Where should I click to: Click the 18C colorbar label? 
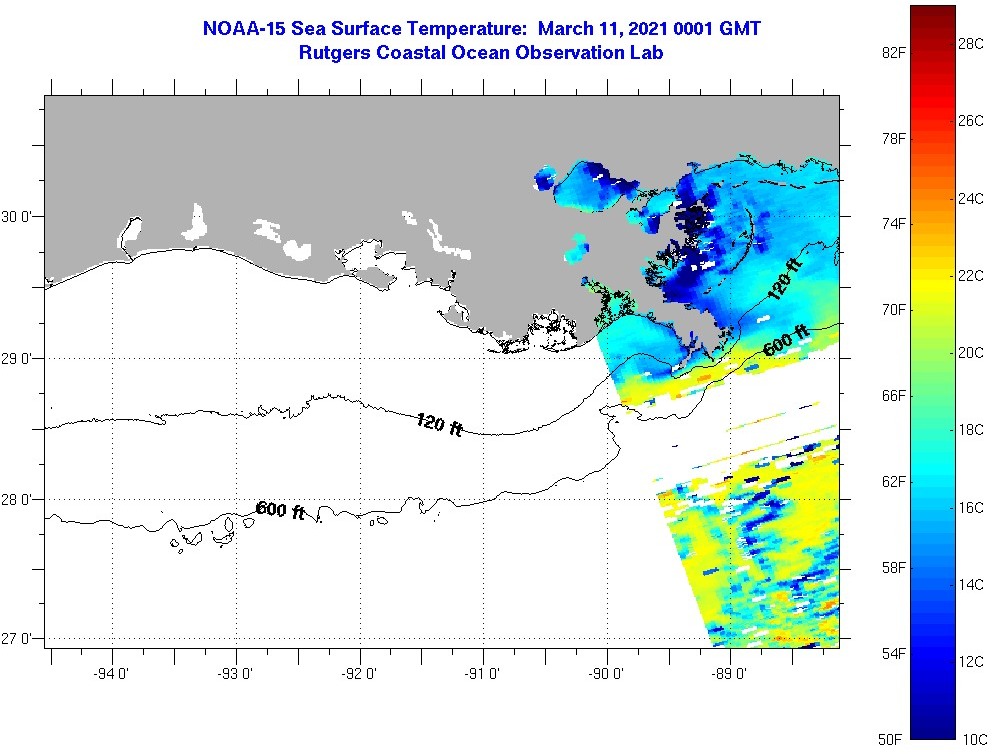pos(971,430)
